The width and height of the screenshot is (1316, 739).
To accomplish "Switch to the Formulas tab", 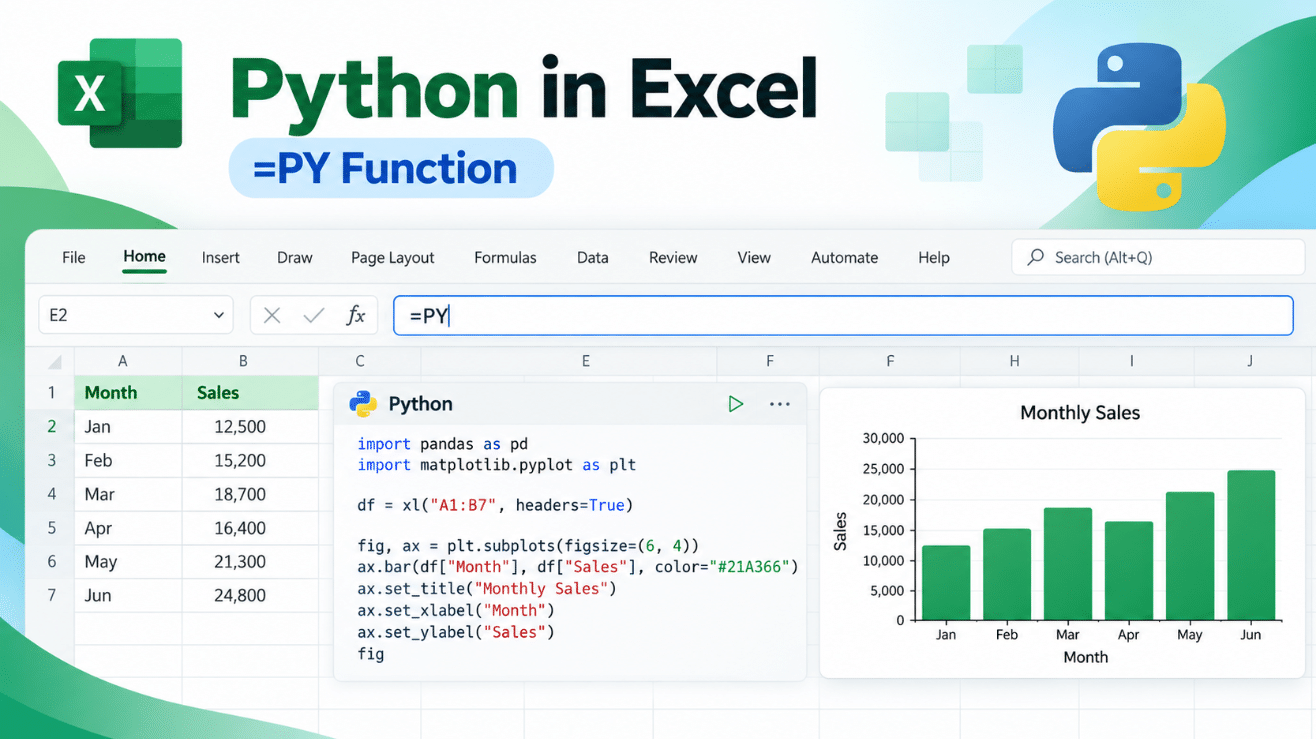I will pyautogui.click(x=505, y=257).
